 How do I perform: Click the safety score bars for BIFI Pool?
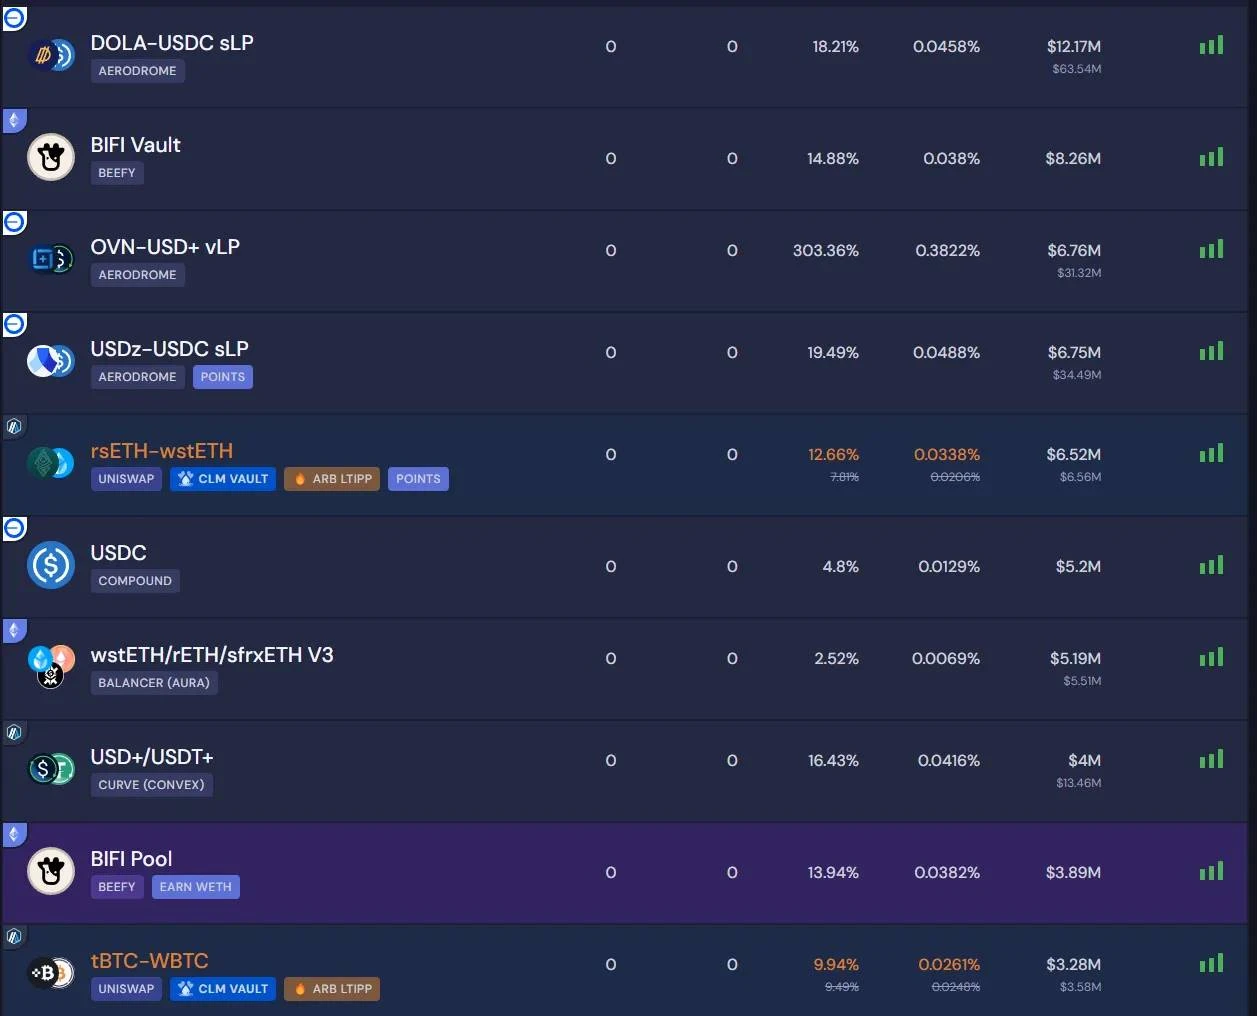tap(1211, 872)
